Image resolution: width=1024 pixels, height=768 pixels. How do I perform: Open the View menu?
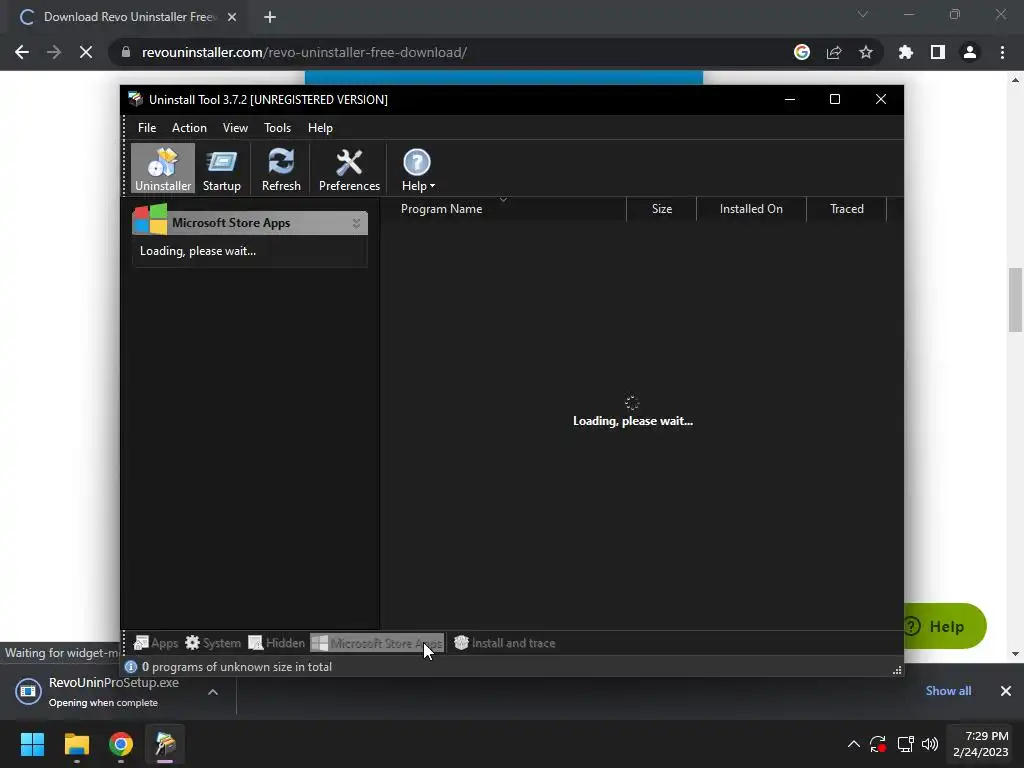pos(235,128)
